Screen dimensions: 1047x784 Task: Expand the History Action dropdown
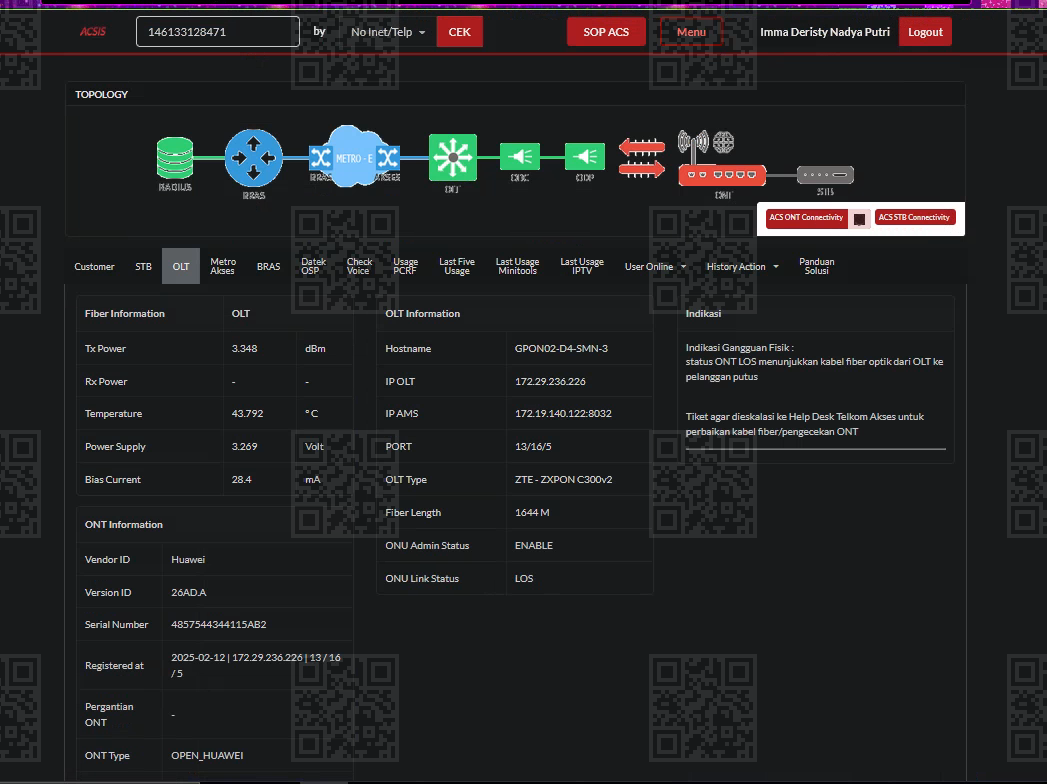point(743,266)
